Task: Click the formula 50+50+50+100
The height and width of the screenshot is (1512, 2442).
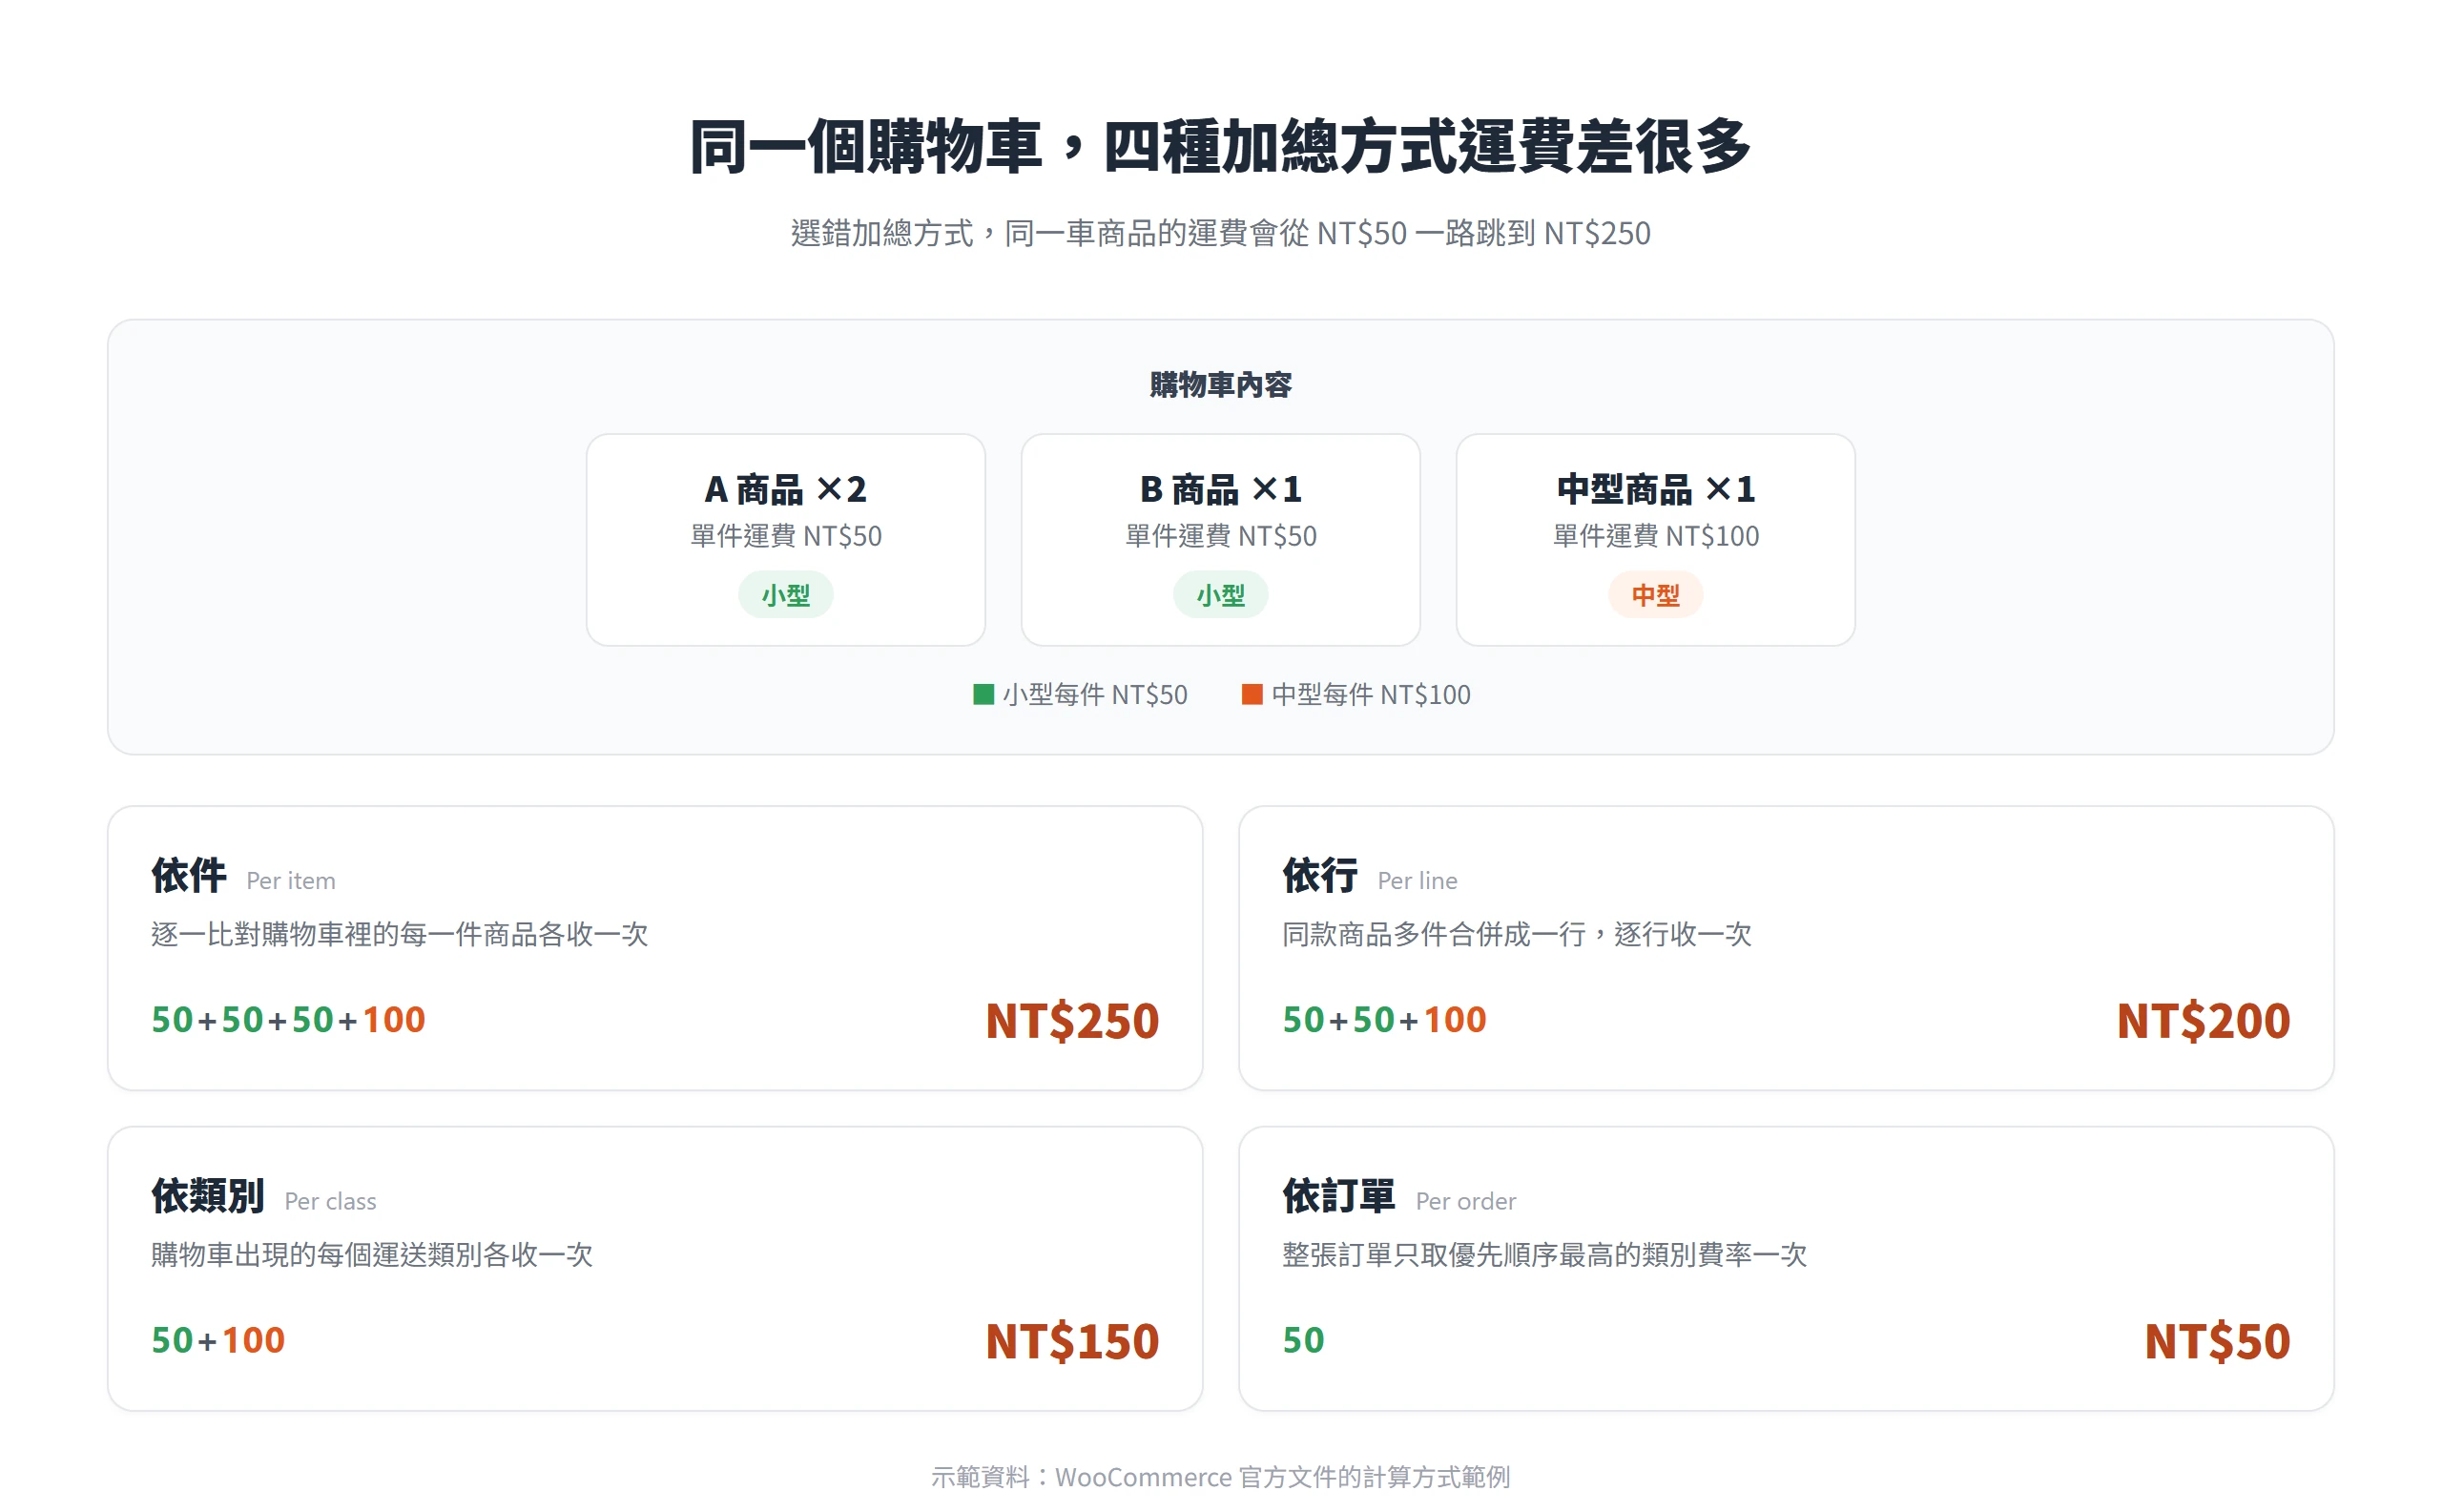Action: (288, 1020)
